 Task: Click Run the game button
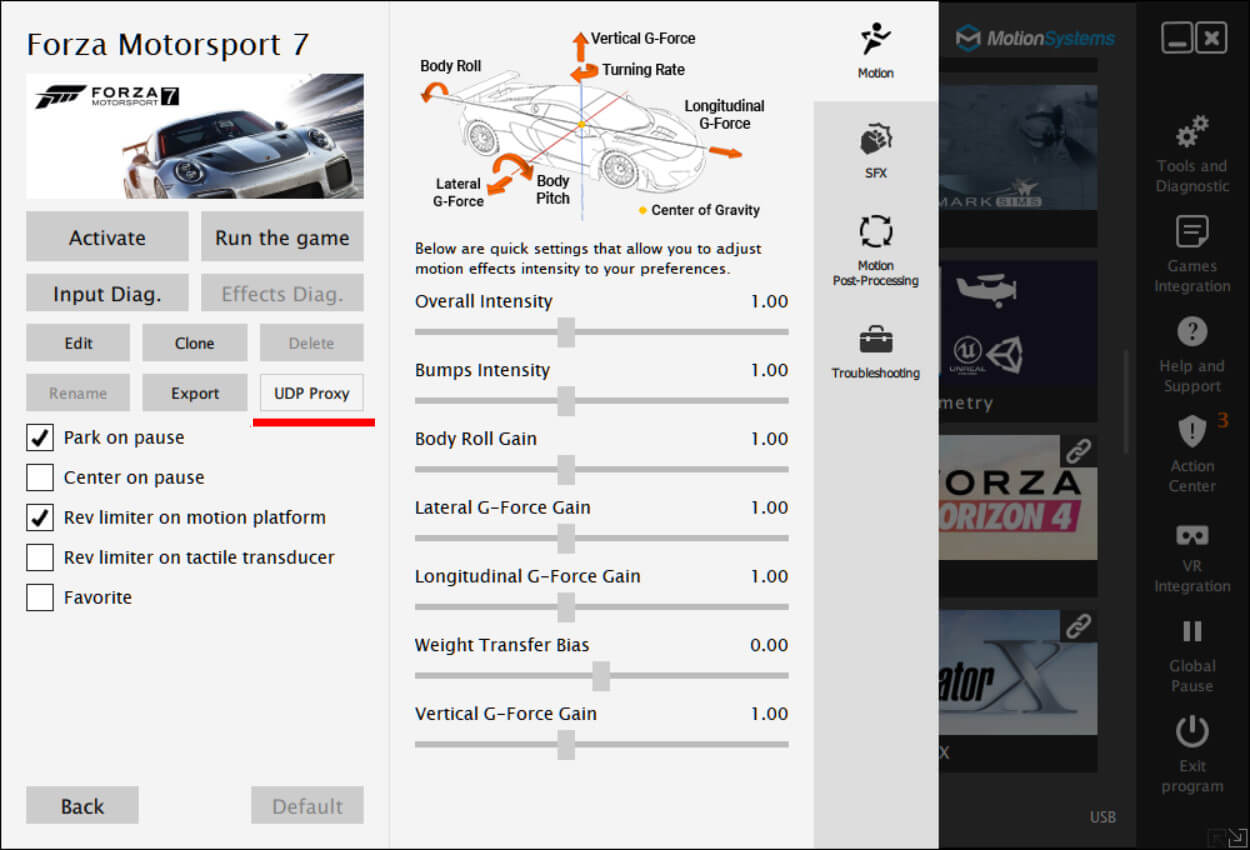[282, 237]
